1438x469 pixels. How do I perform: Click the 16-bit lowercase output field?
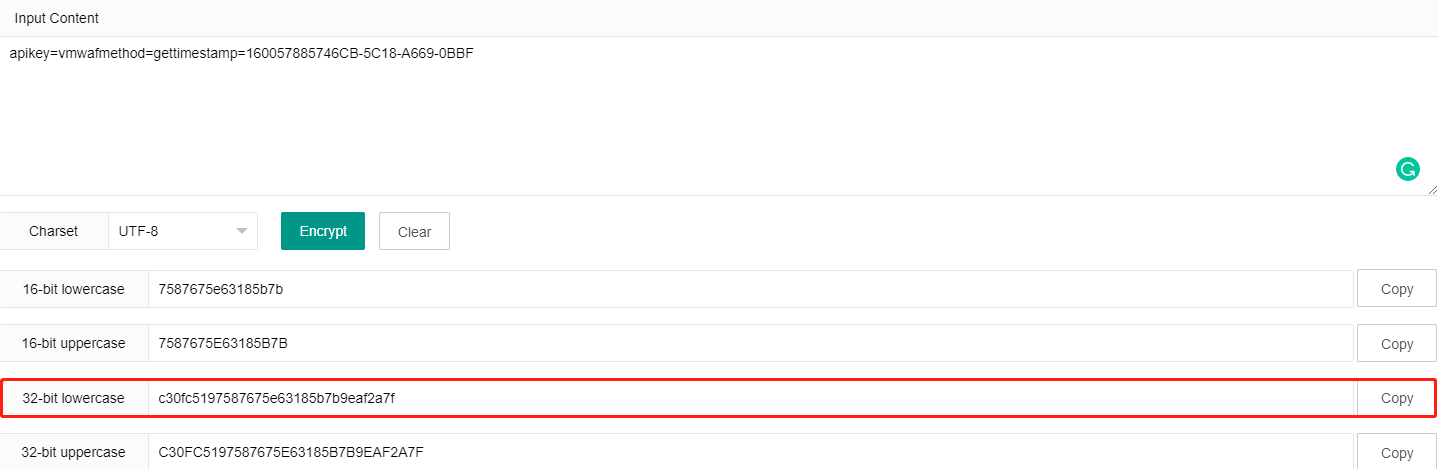pos(751,289)
